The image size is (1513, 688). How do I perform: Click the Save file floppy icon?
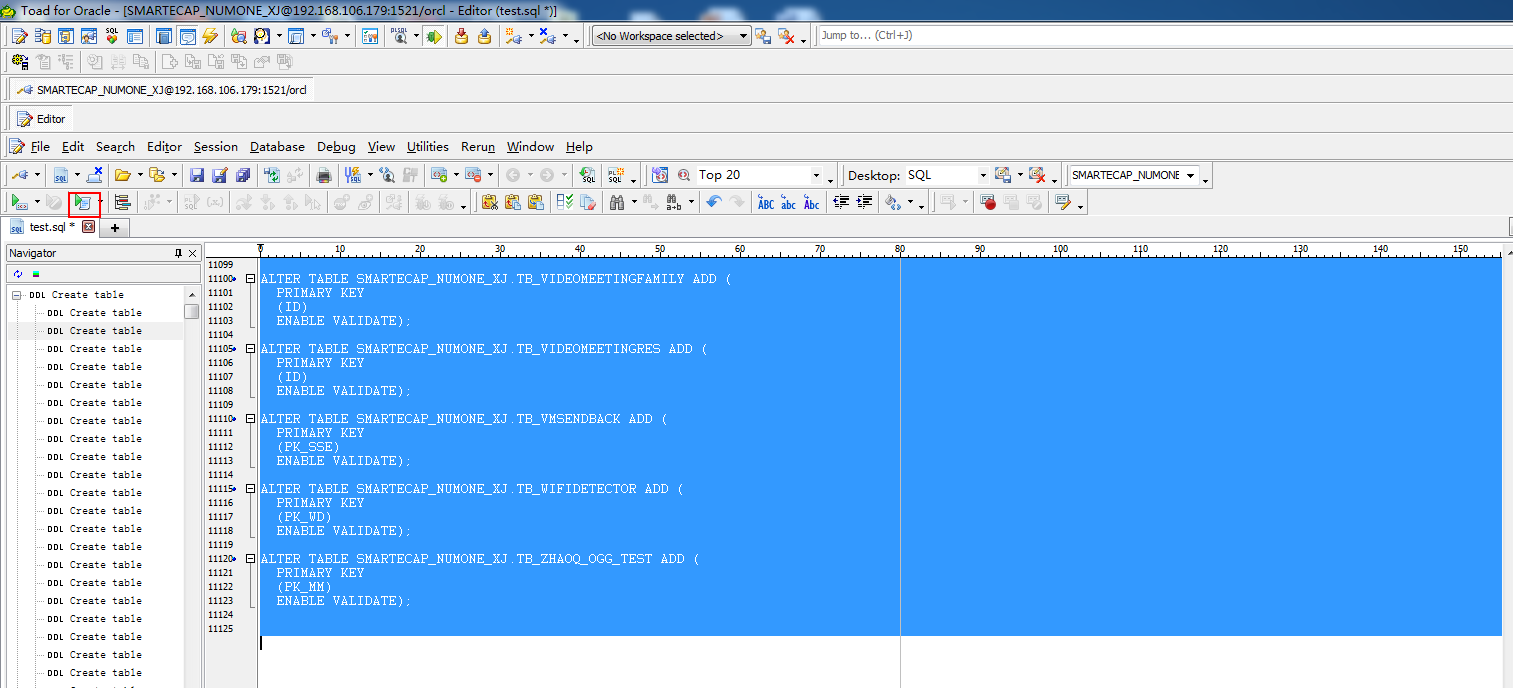[x=197, y=175]
